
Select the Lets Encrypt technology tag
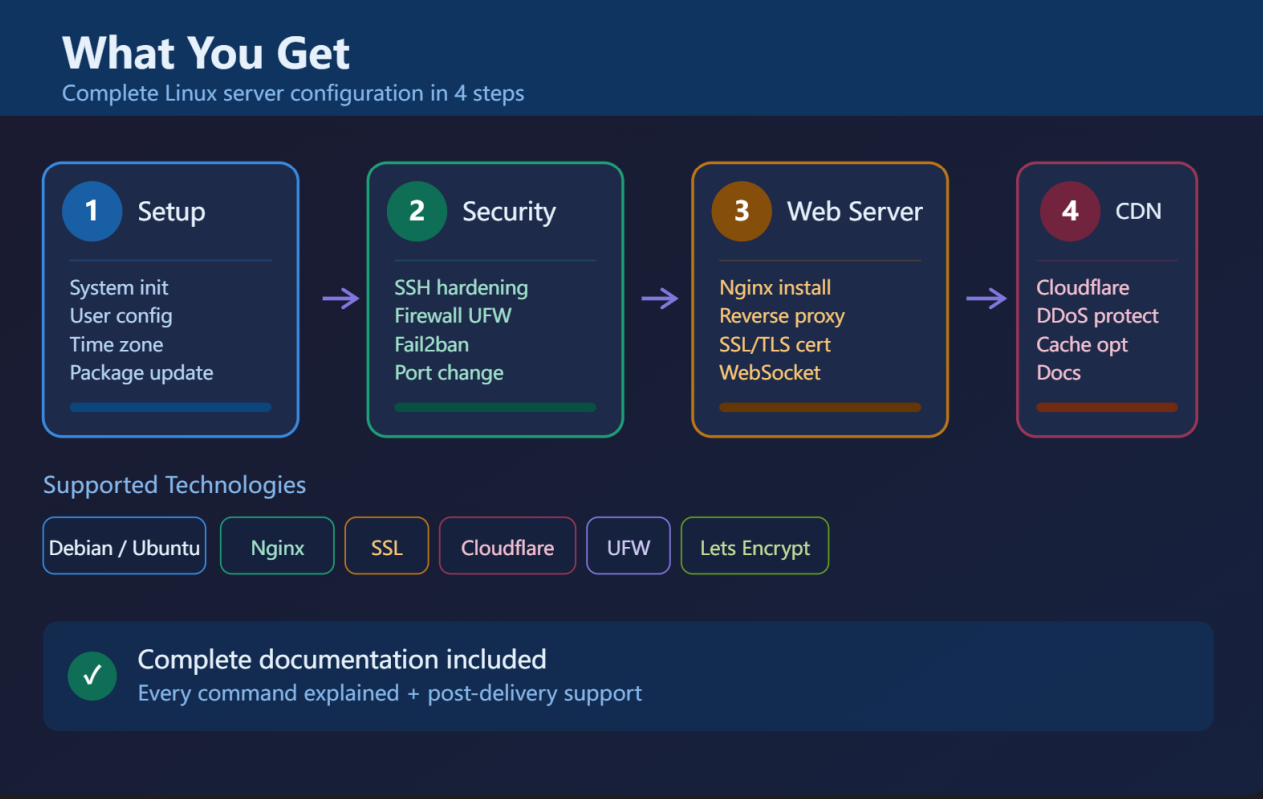click(x=755, y=546)
